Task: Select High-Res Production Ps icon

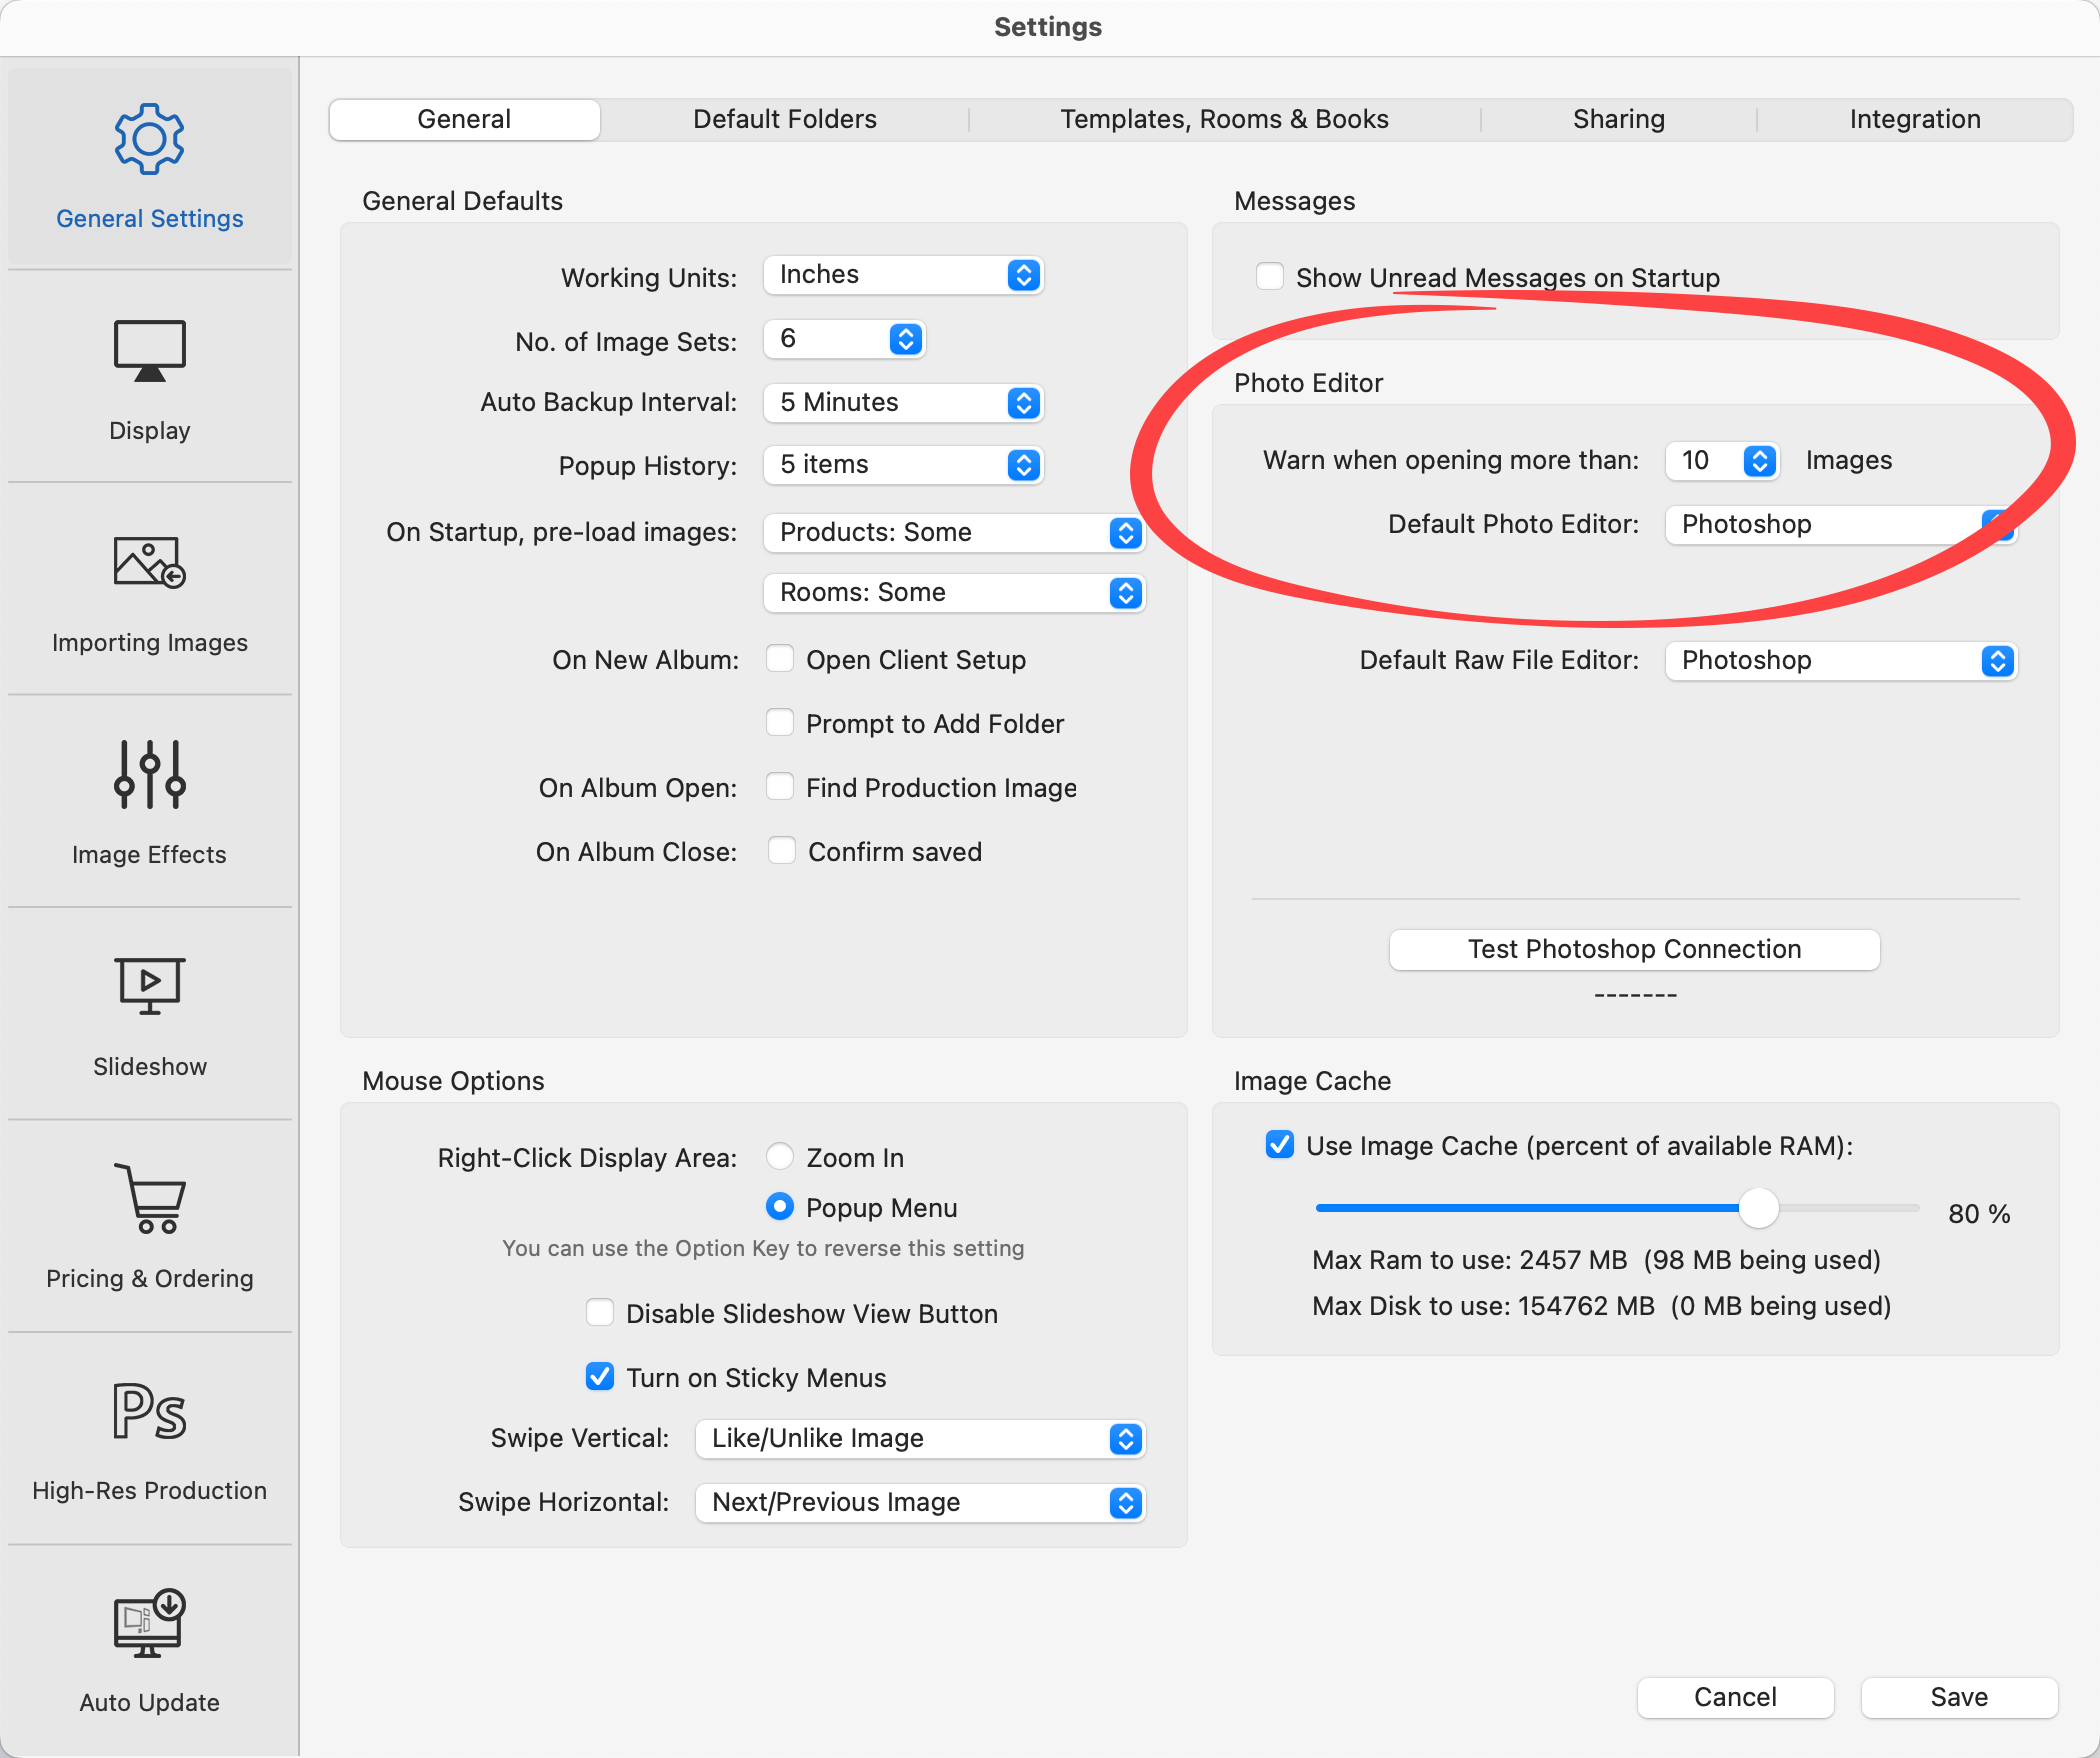Action: 149,1411
